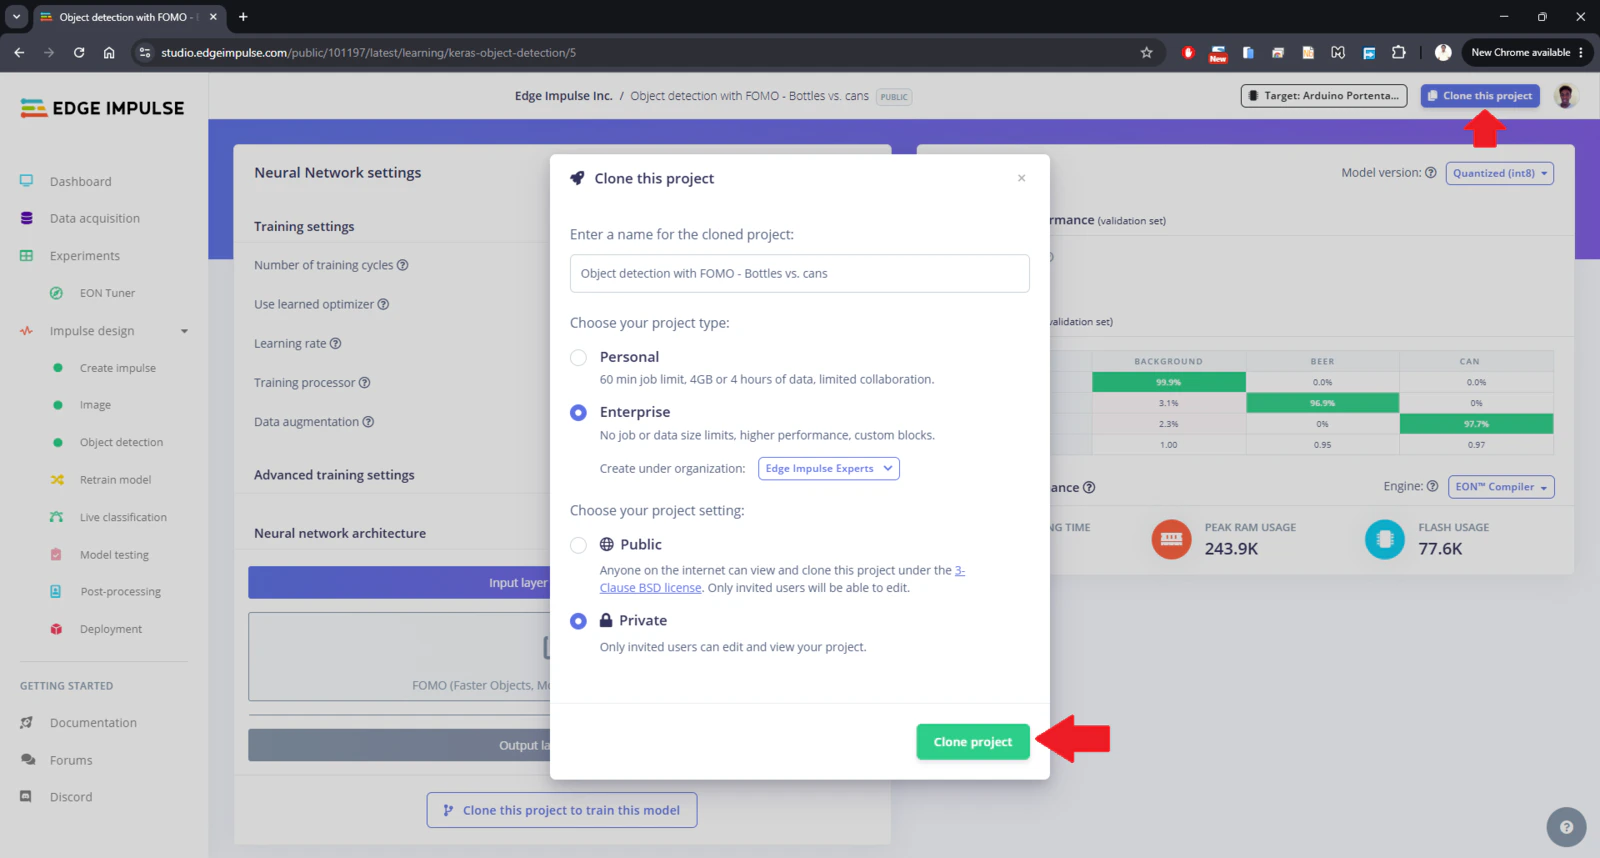The image size is (1600, 858).
Task: Close the Clone this project dialog
Action: 1021,178
